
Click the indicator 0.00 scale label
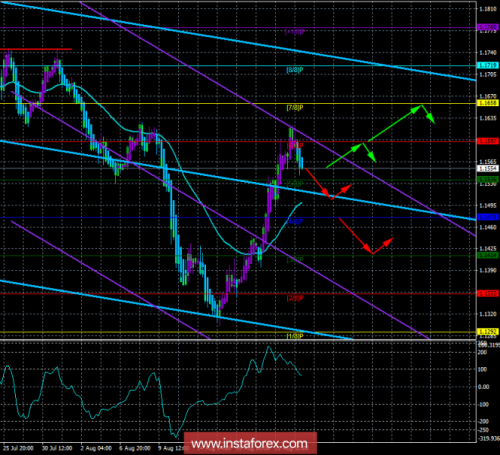(x=483, y=387)
